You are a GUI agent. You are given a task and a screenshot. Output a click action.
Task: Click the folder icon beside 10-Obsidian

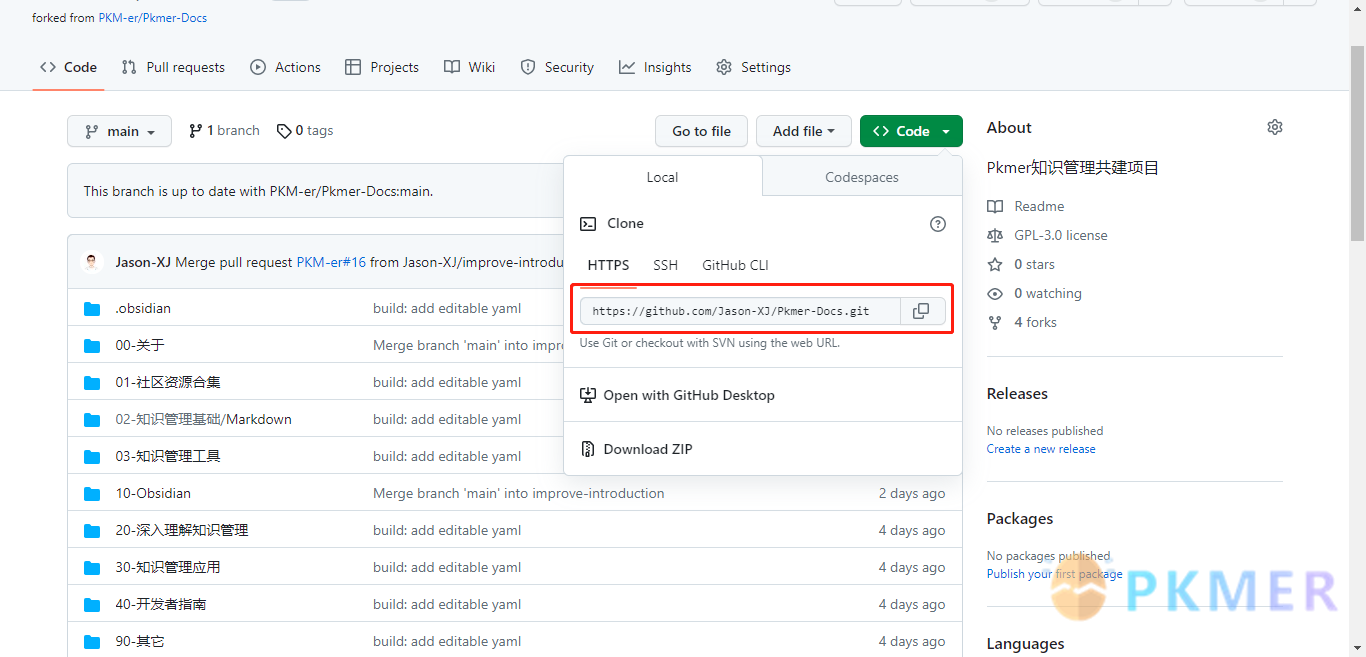pos(92,493)
